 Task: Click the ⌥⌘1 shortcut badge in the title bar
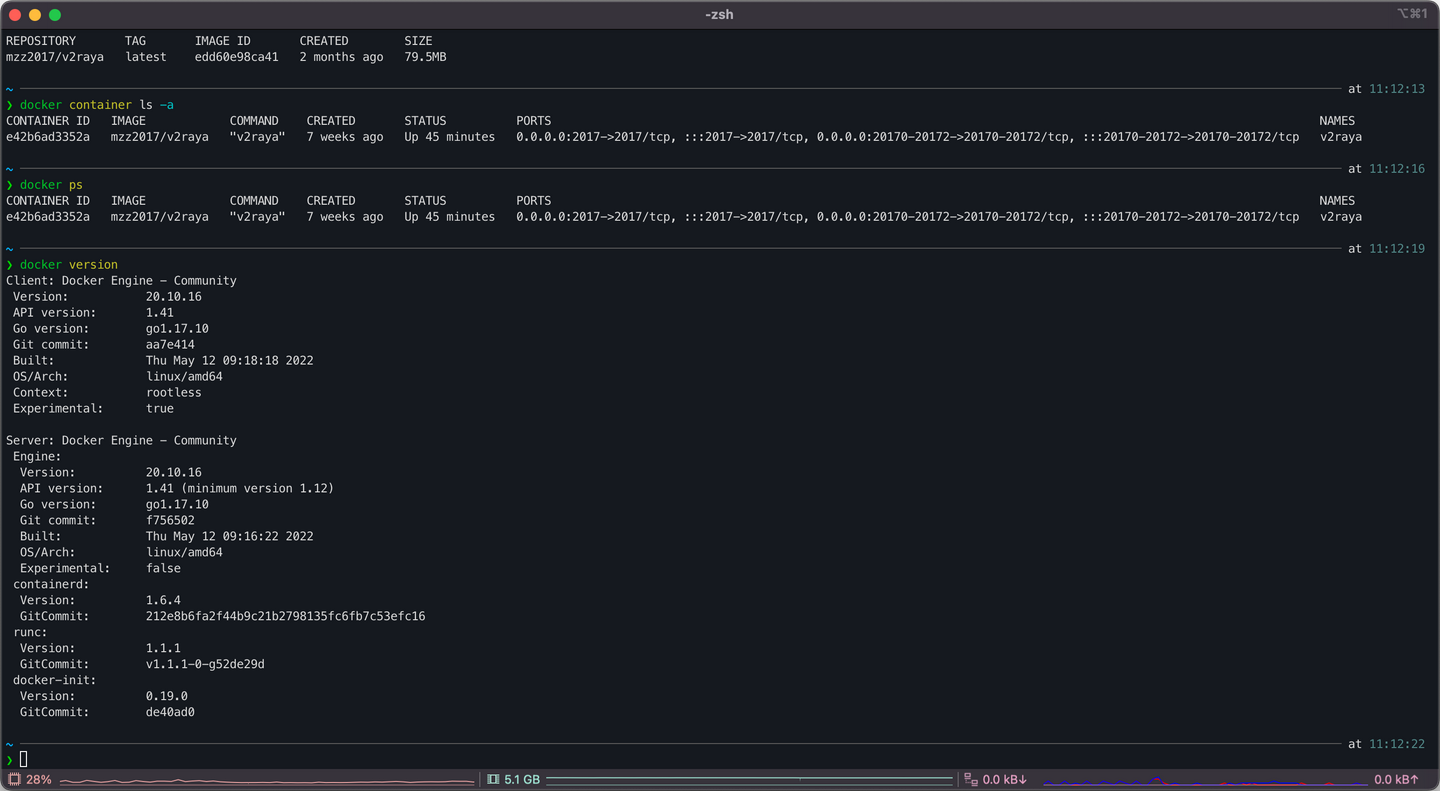[1414, 14]
